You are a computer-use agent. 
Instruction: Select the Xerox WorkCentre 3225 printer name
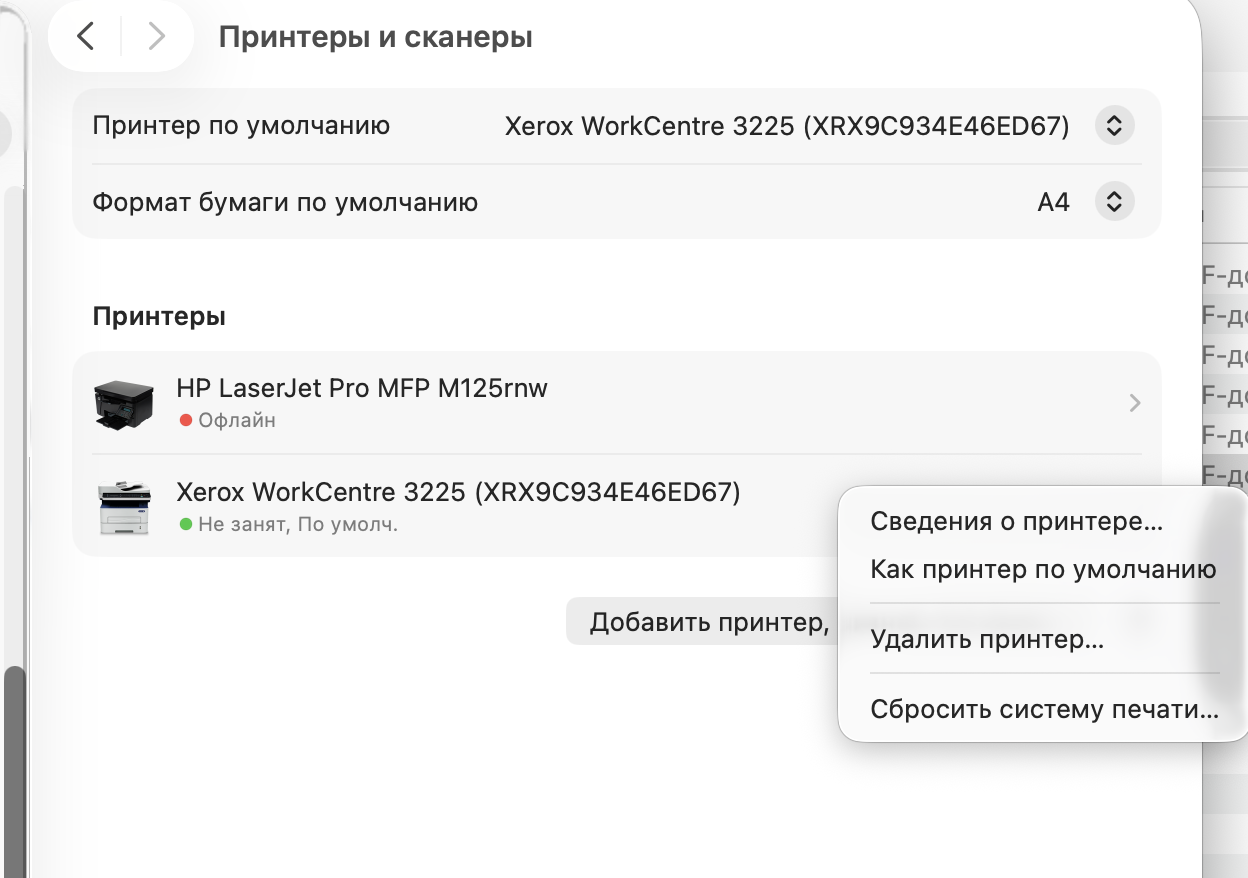point(458,492)
